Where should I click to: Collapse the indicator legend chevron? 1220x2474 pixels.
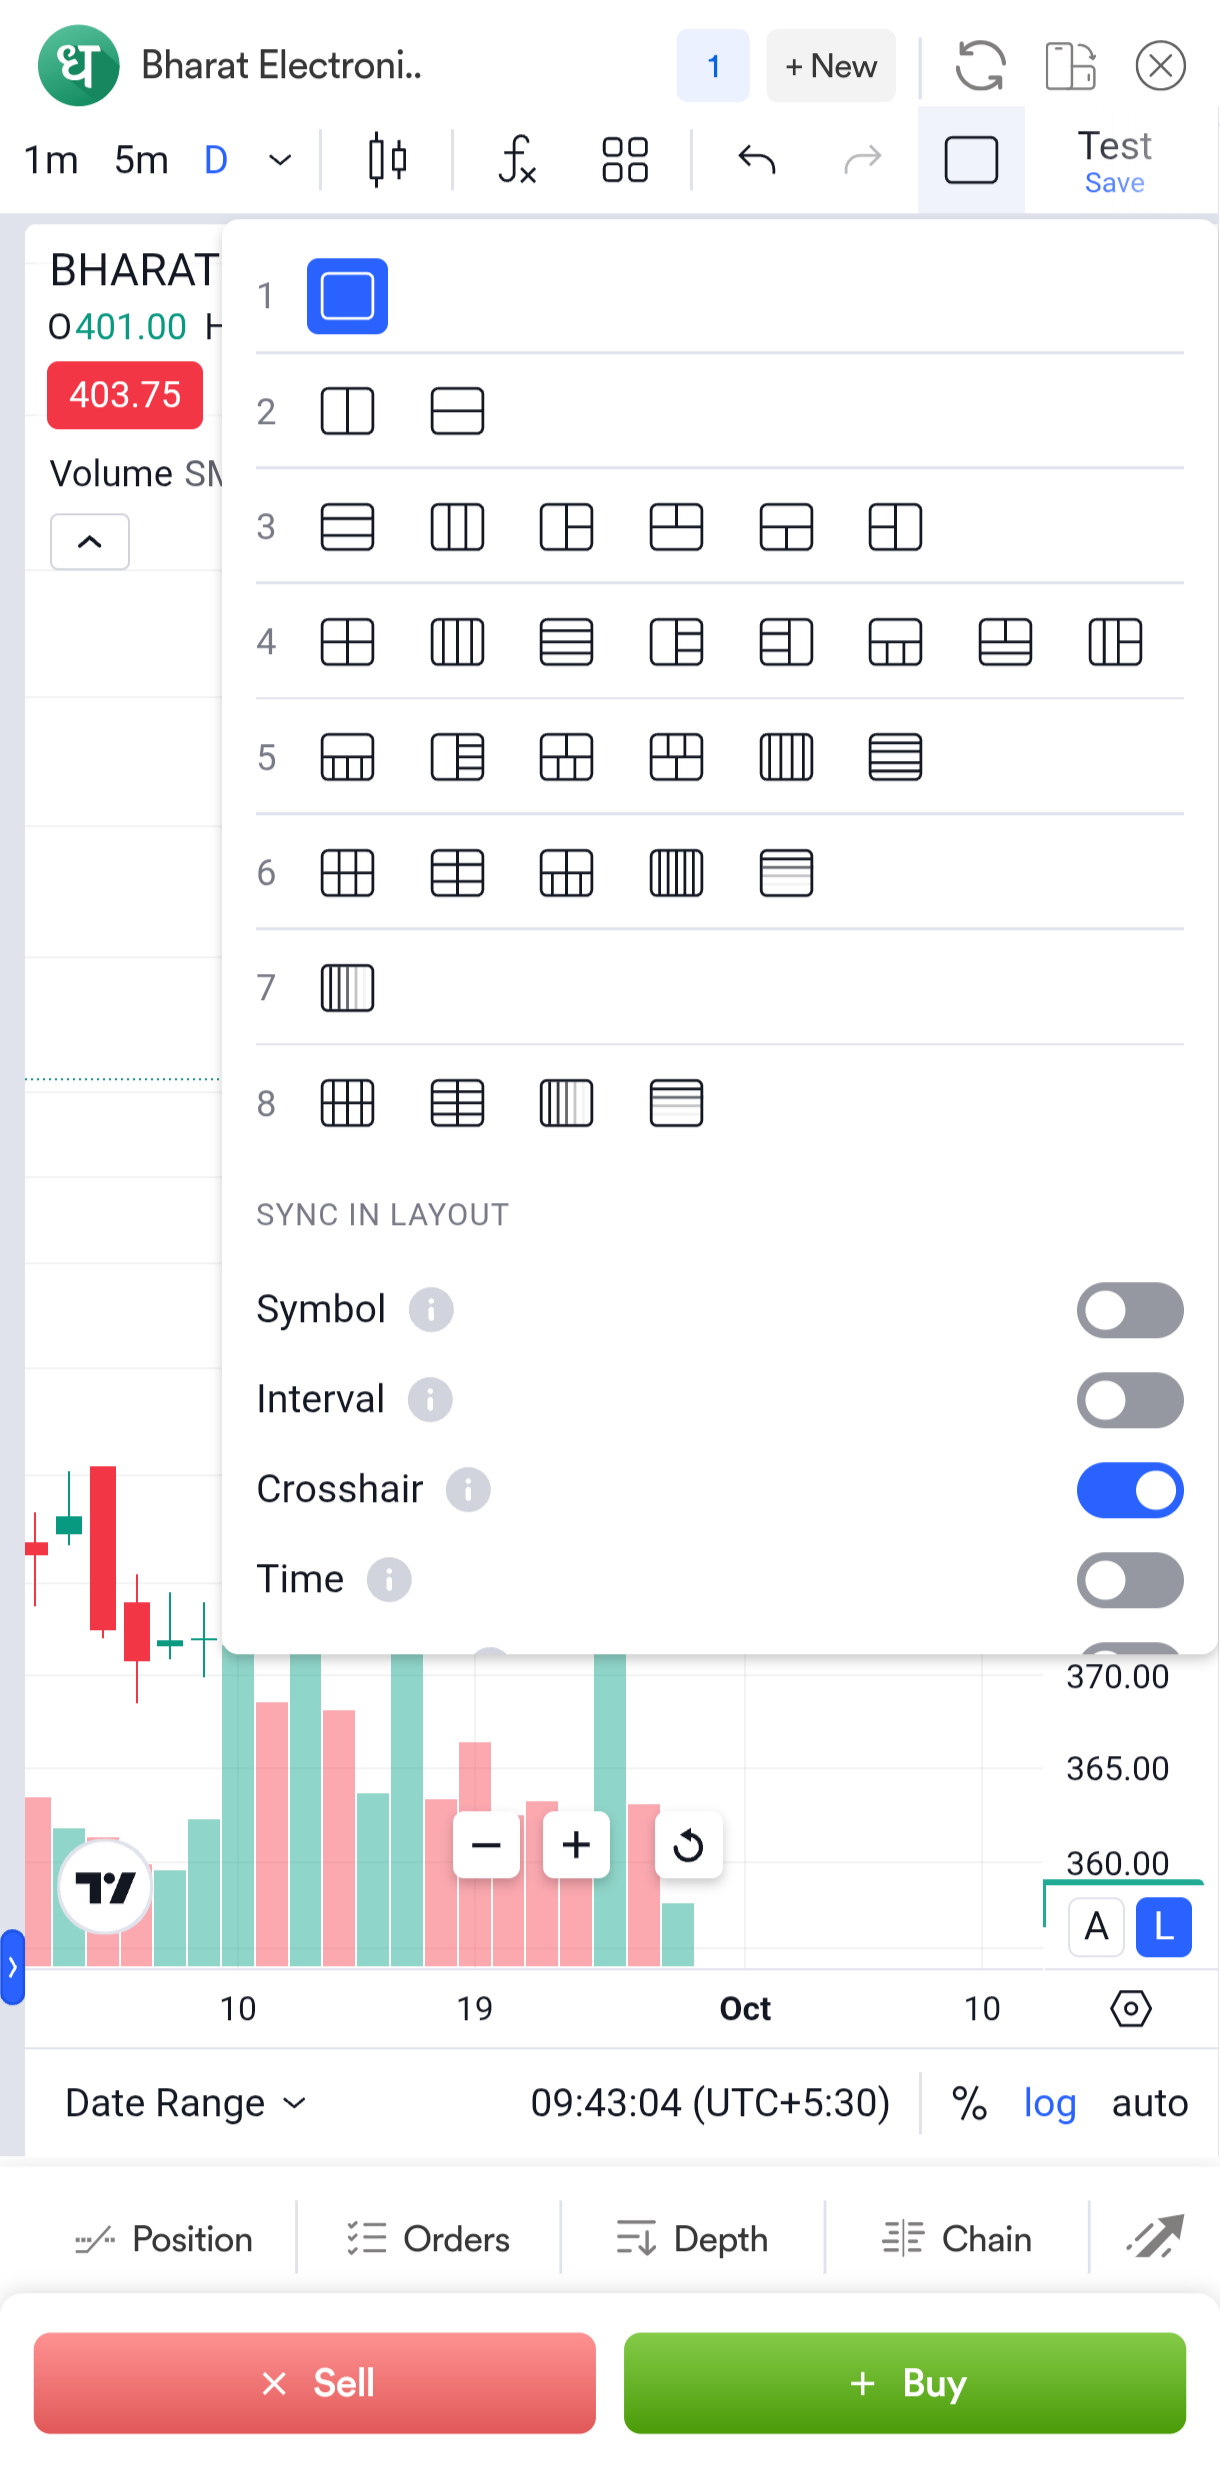(x=90, y=542)
